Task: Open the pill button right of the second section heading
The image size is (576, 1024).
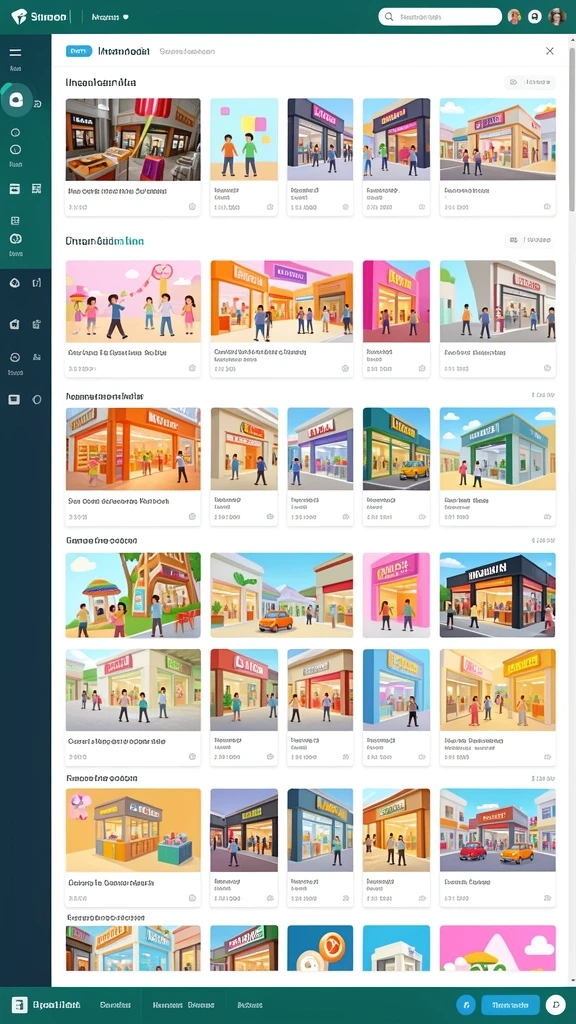Action: pos(530,240)
